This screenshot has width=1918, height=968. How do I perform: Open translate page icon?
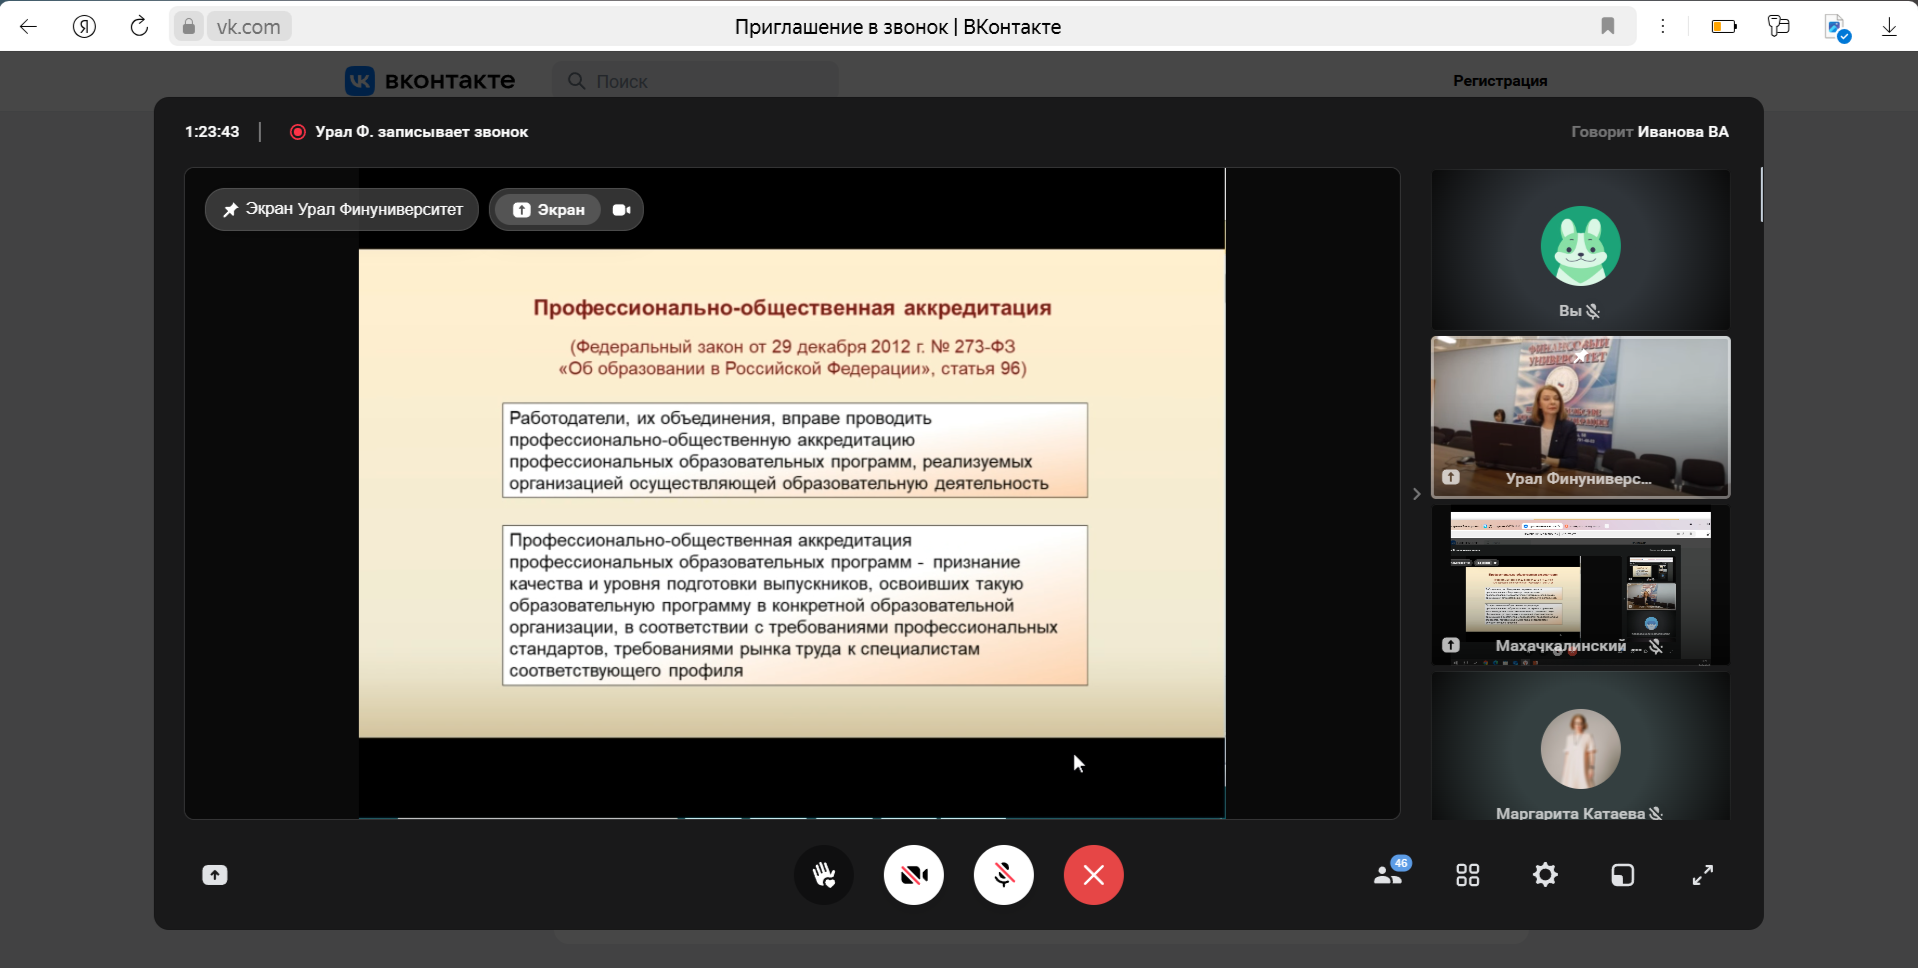(1837, 28)
